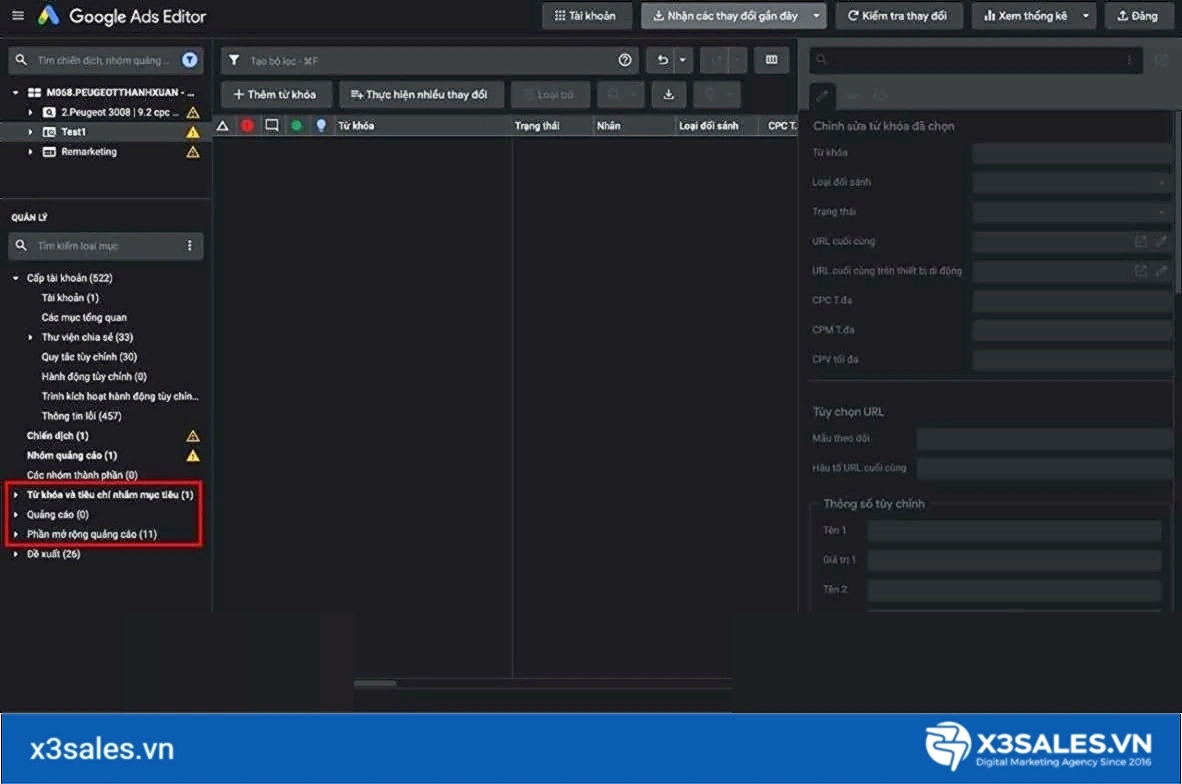Click the funnel icon of the filter bar
1182x784 pixels.
(234, 60)
